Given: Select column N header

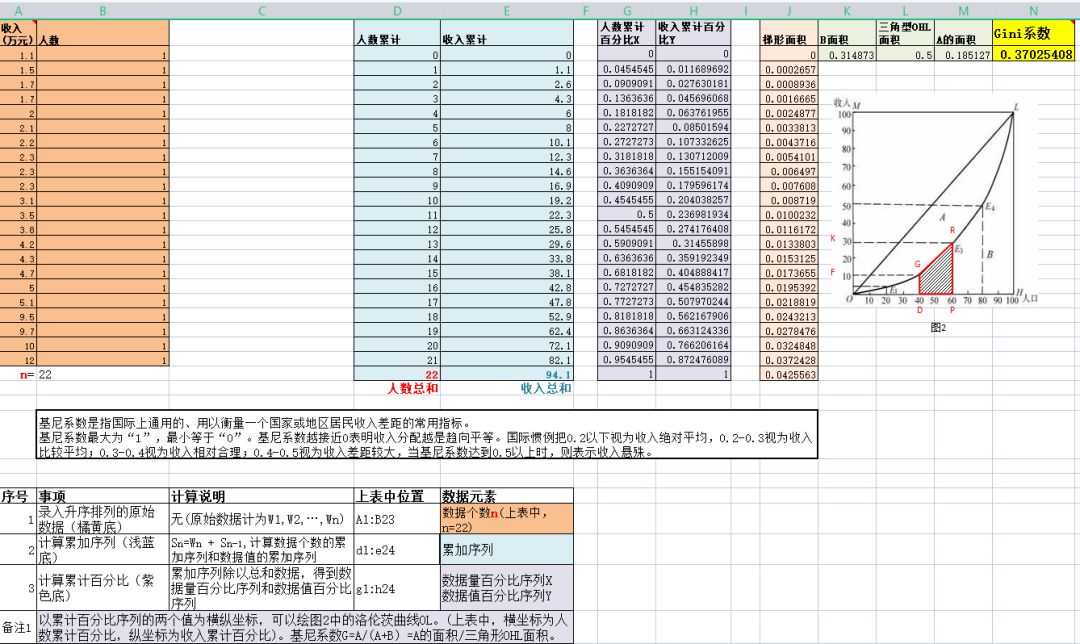Looking at the screenshot, I should [1033, 11].
